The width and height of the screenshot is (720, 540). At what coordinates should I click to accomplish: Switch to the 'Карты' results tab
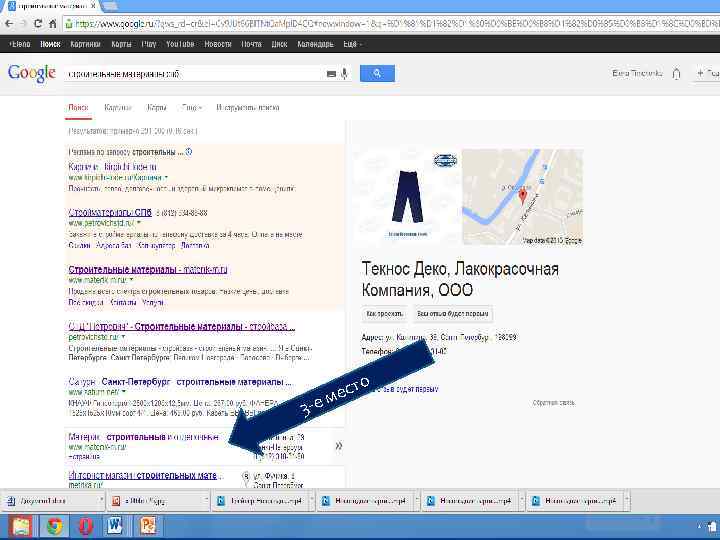pos(156,108)
